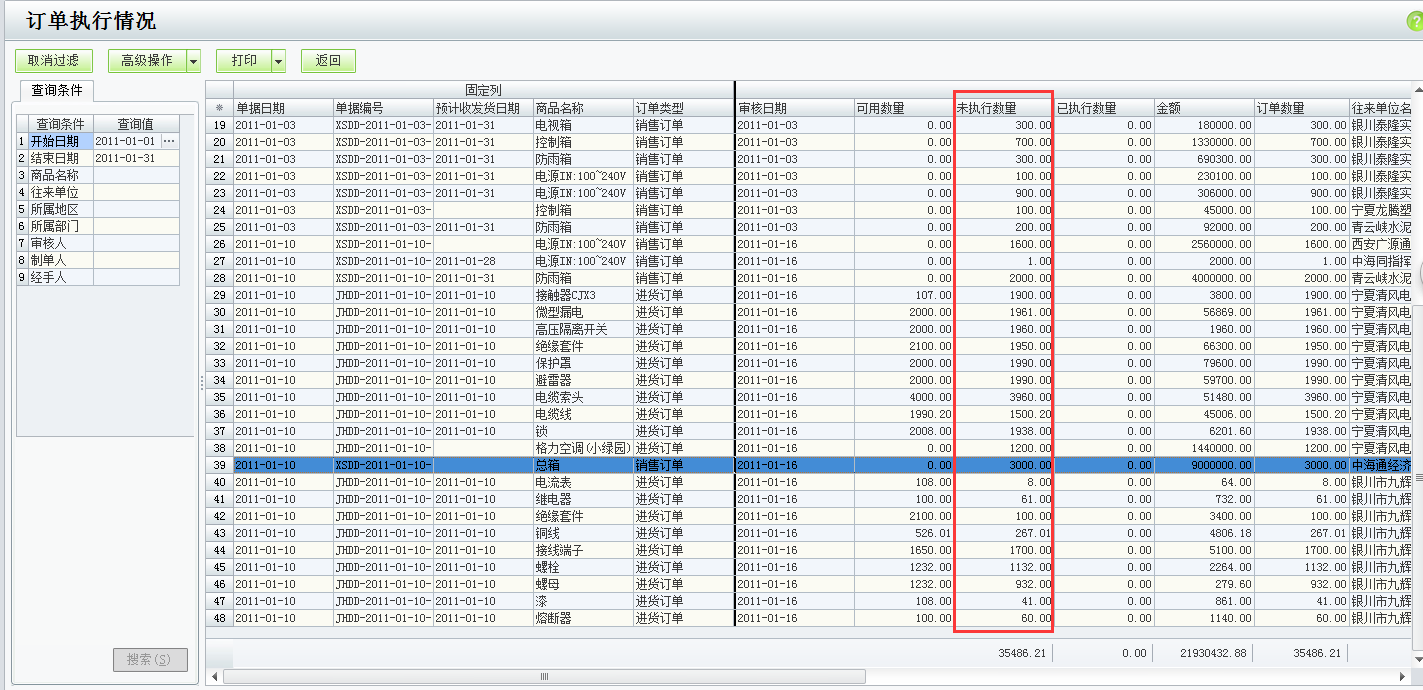Click the horizontal scrollbar left arrow
The image size is (1423, 690).
tap(215, 677)
